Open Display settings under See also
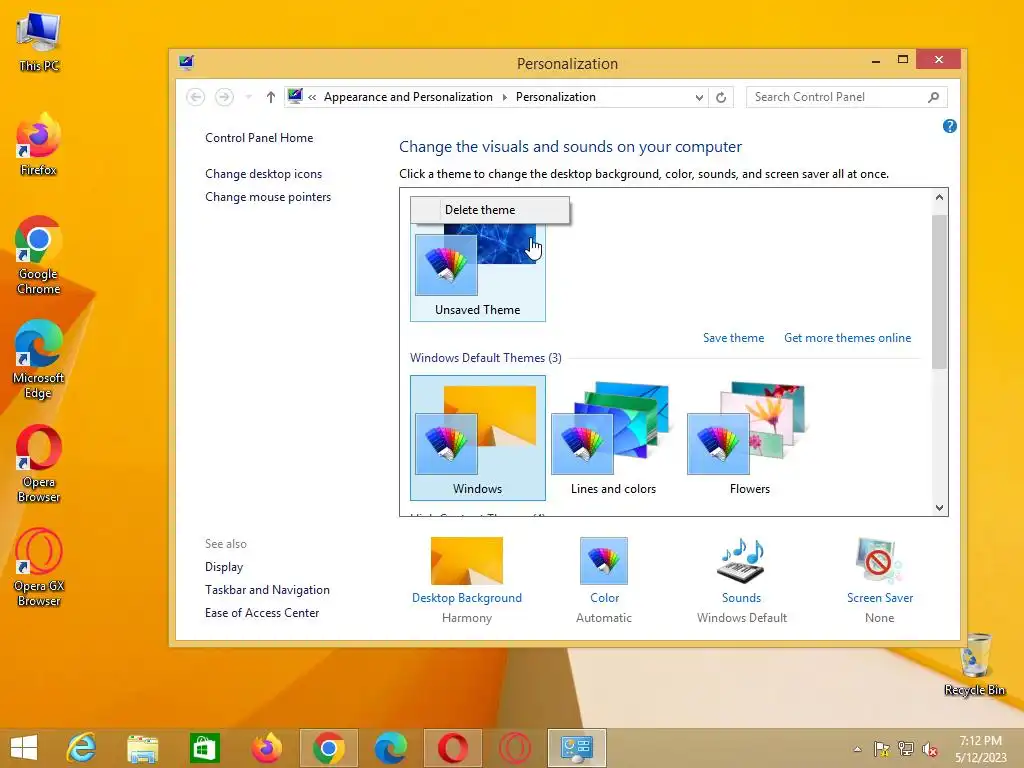This screenshot has height=768, width=1024. pyautogui.click(x=224, y=567)
